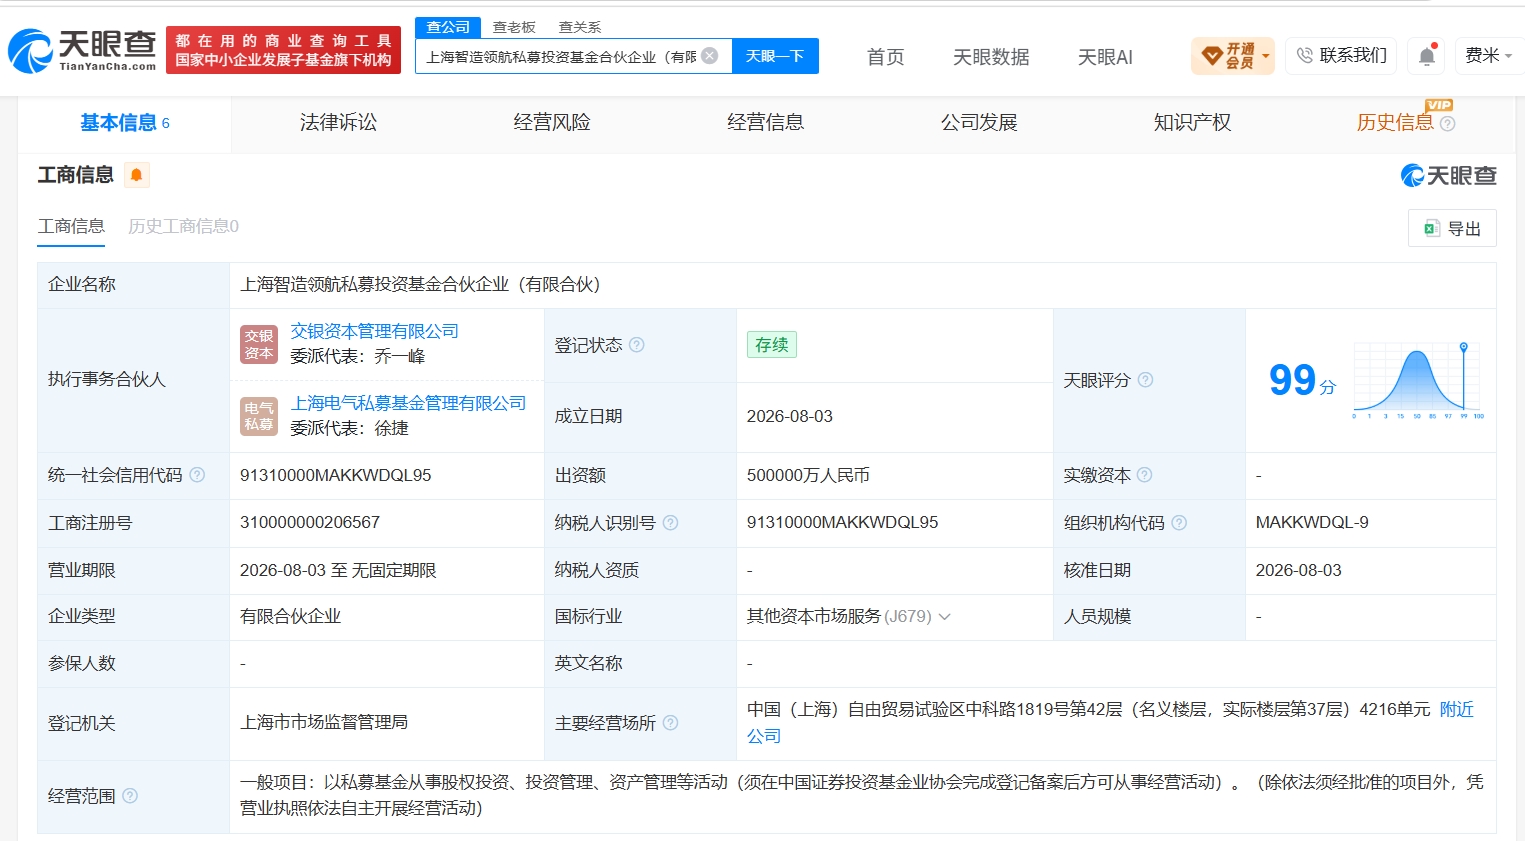The width and height of the screenshot is (1525, 841).
Task: Open 交银资本管理有限公司 link
Action: coord(374,331)
